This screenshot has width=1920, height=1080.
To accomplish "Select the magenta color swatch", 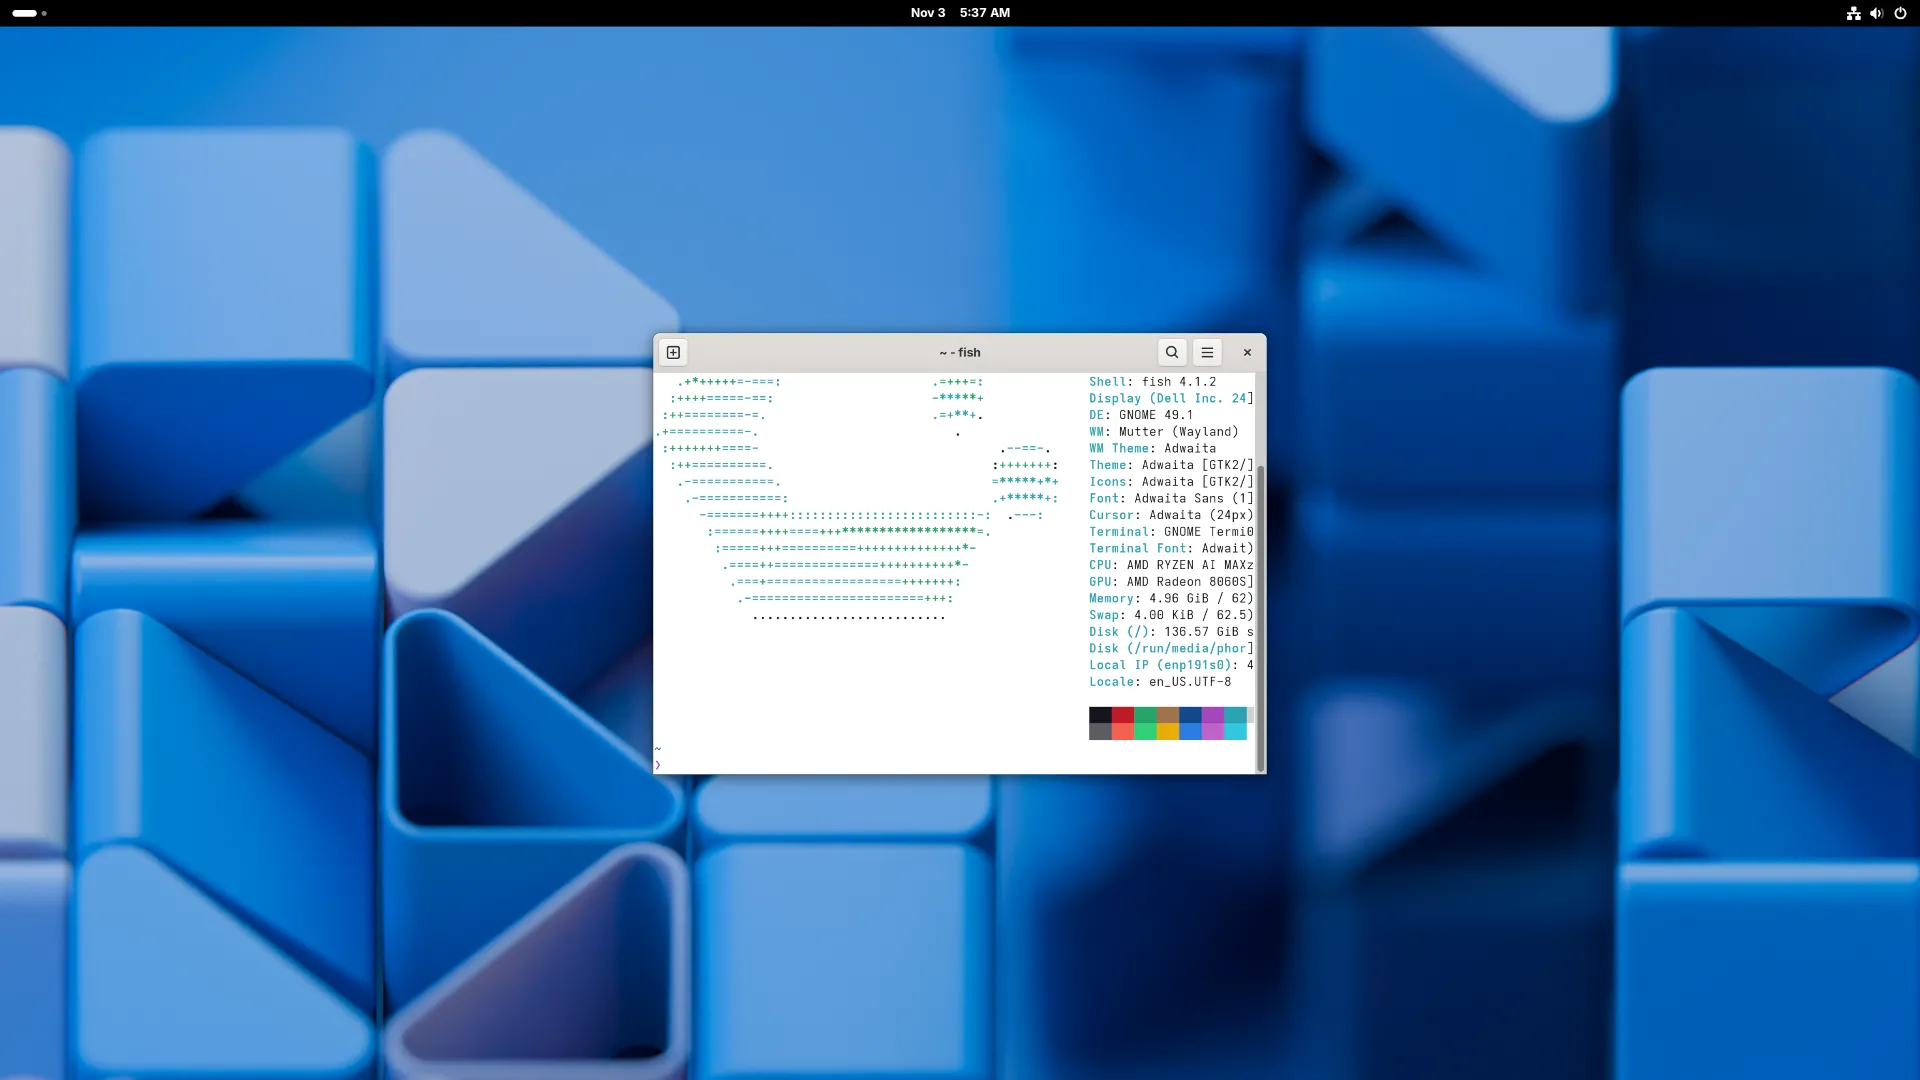I will click(1210, 716).
